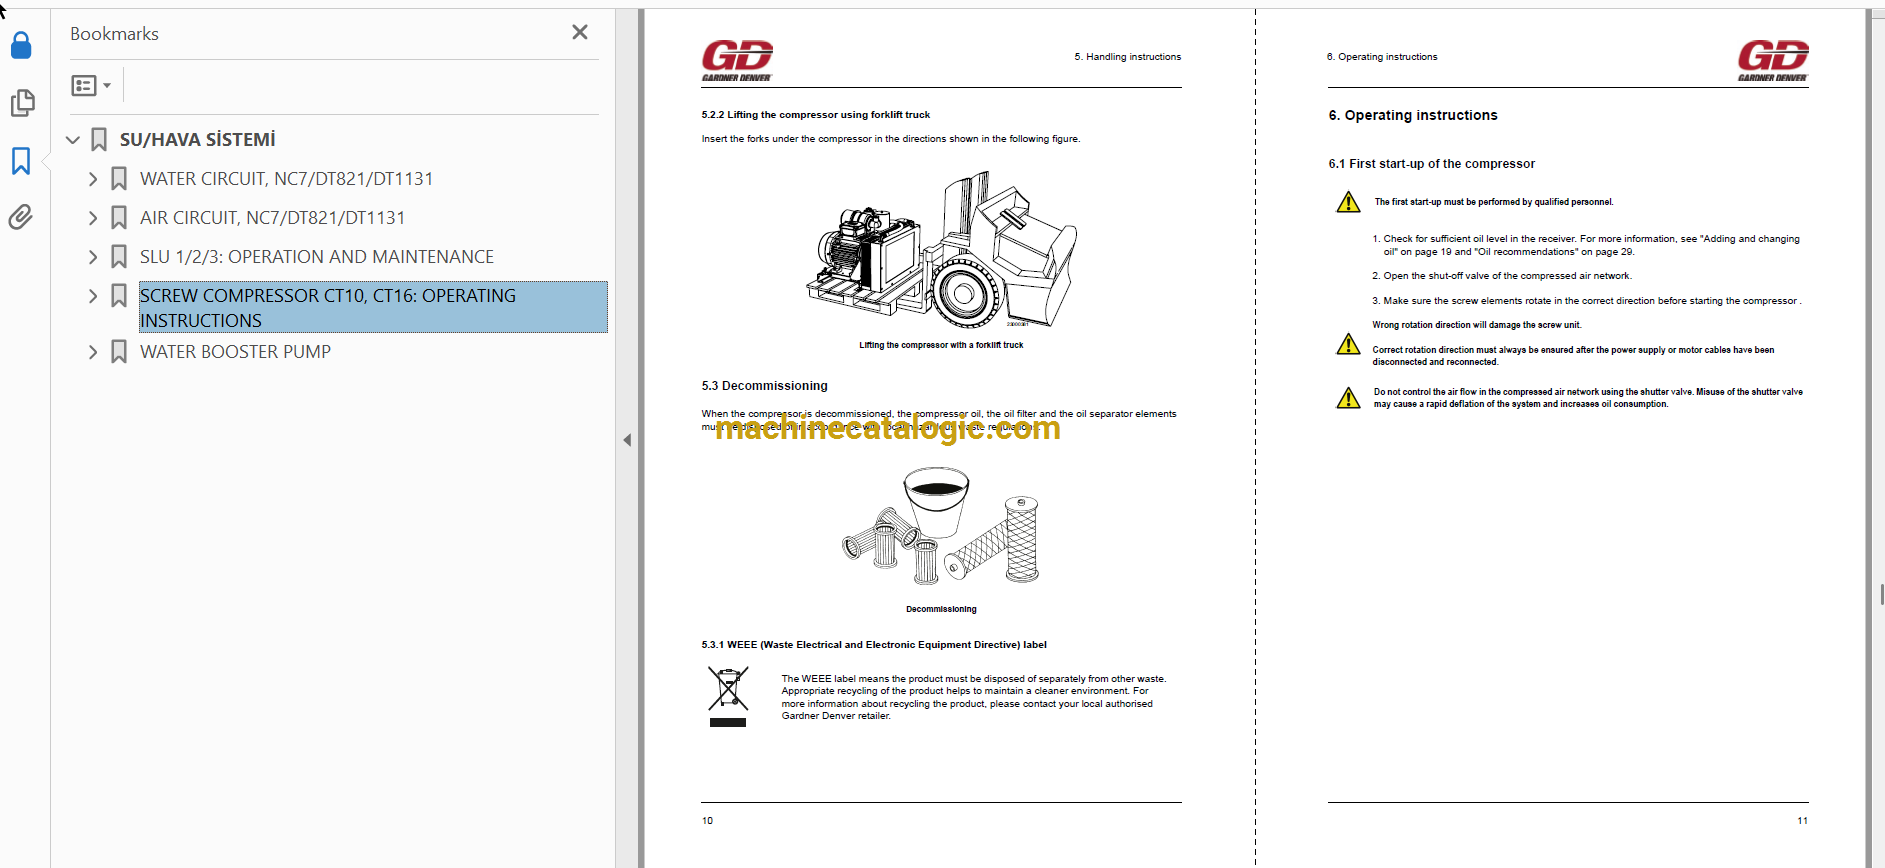Click the WEEE crossed-out bin symbol
This screenshot has height=868, width=1885.
tap(728, 696)
